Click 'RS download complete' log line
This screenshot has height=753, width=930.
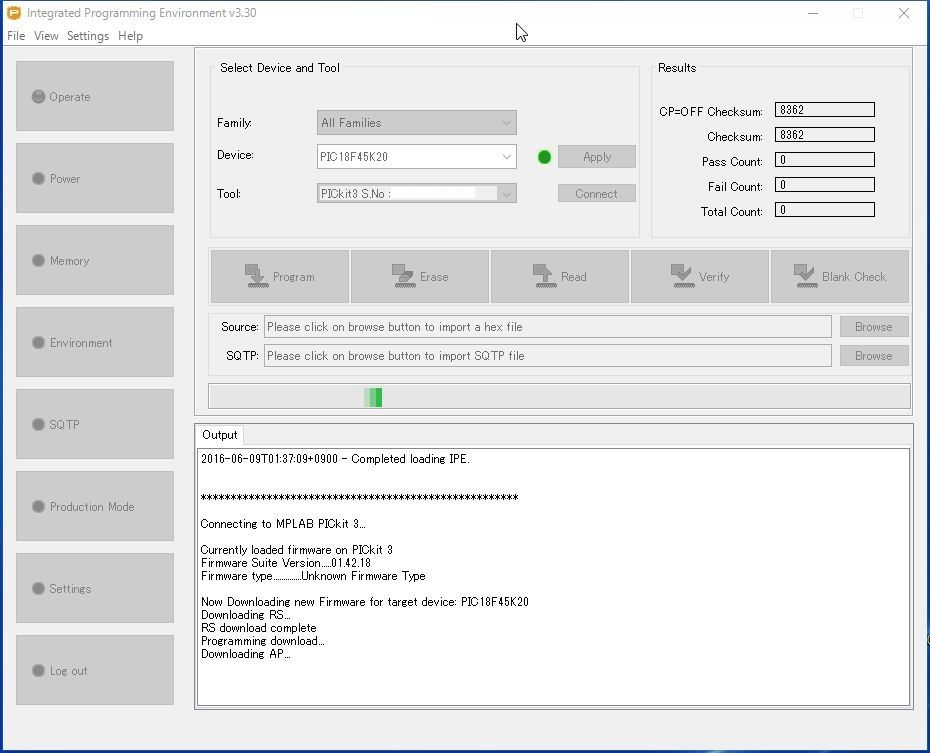click(259, 628)
